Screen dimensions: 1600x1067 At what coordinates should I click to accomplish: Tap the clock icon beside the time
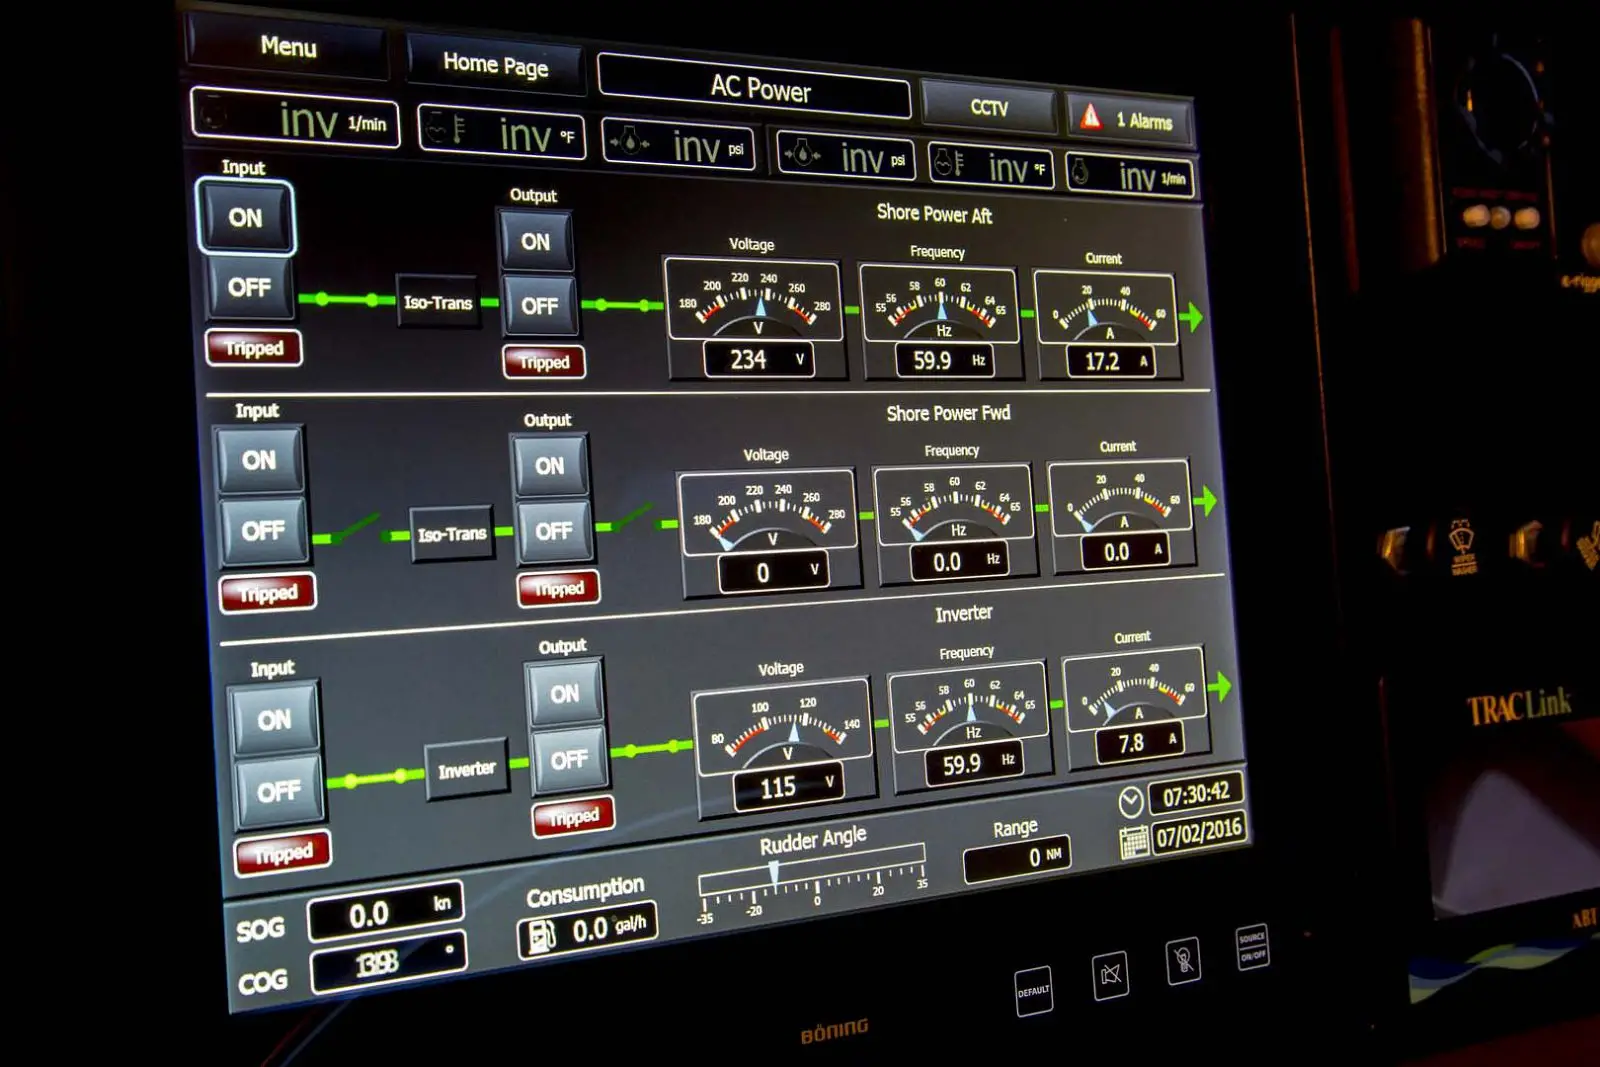[1130, 802]
